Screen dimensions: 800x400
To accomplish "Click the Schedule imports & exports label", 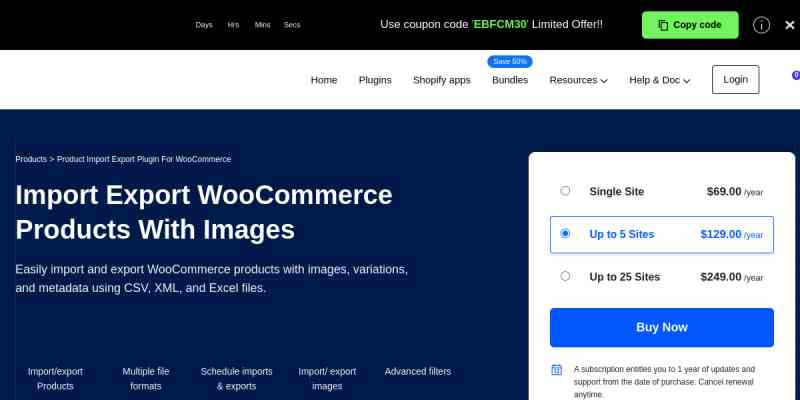I will [x=236, y=379].
